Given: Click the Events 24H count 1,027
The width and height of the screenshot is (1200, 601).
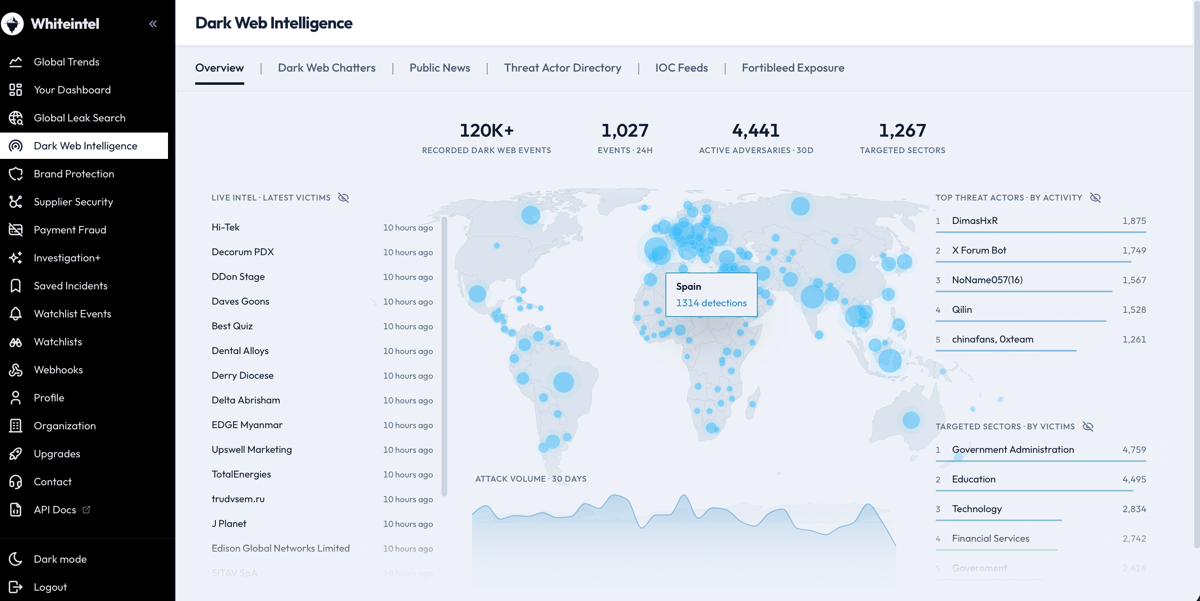Looking at the screenshot, I should (625, 130).
